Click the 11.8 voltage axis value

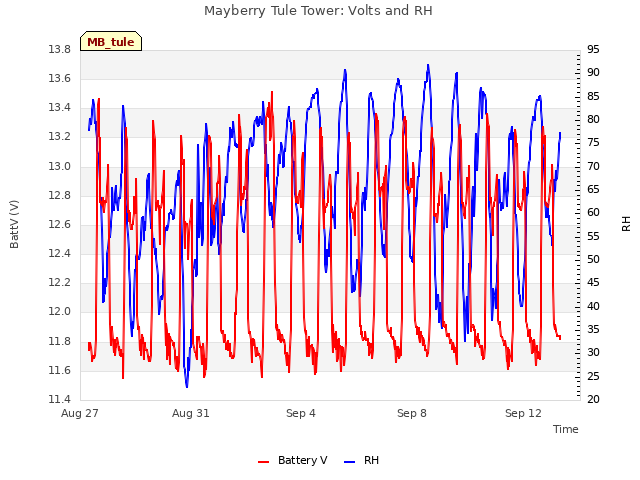[60, 341]
